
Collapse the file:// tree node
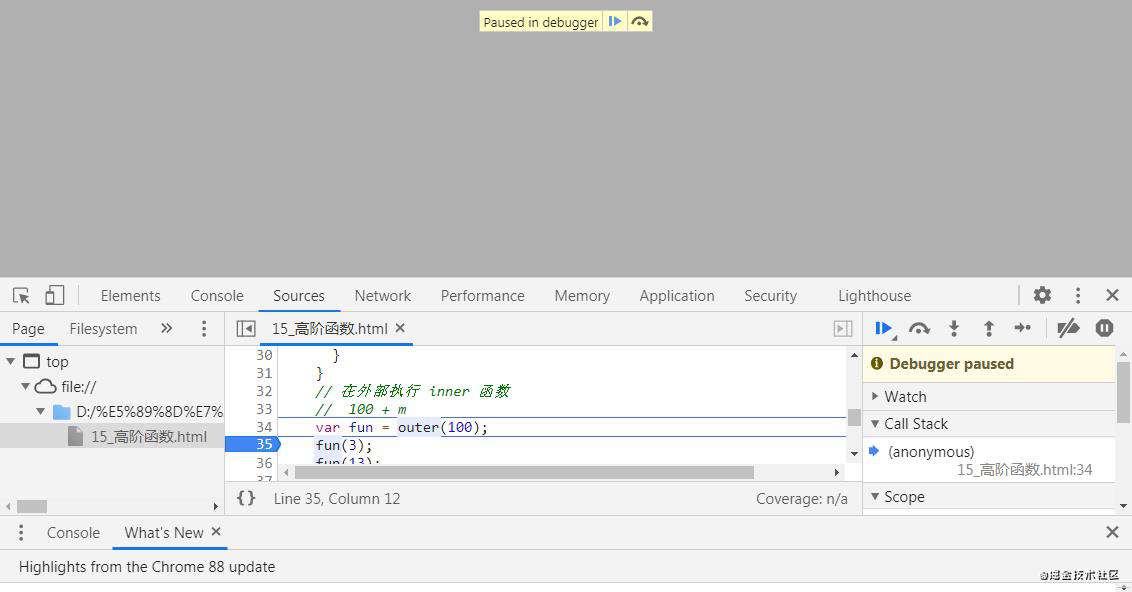(25, 386)
